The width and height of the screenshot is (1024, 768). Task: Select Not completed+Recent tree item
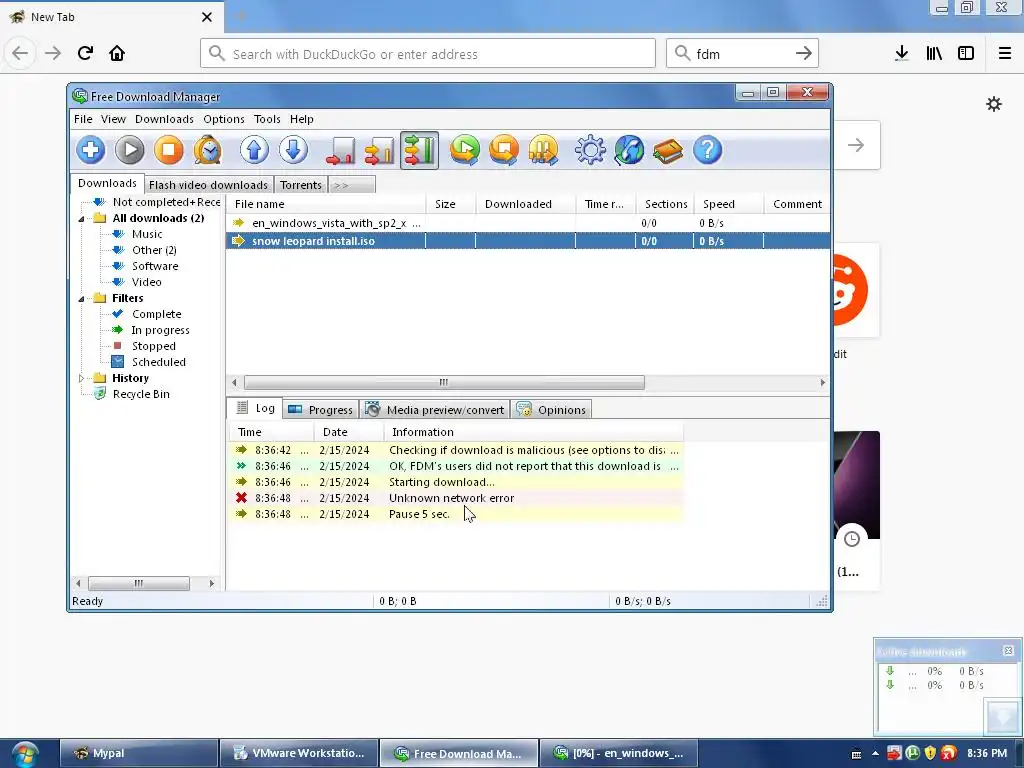pyautogui.click(x=157, y=202)
